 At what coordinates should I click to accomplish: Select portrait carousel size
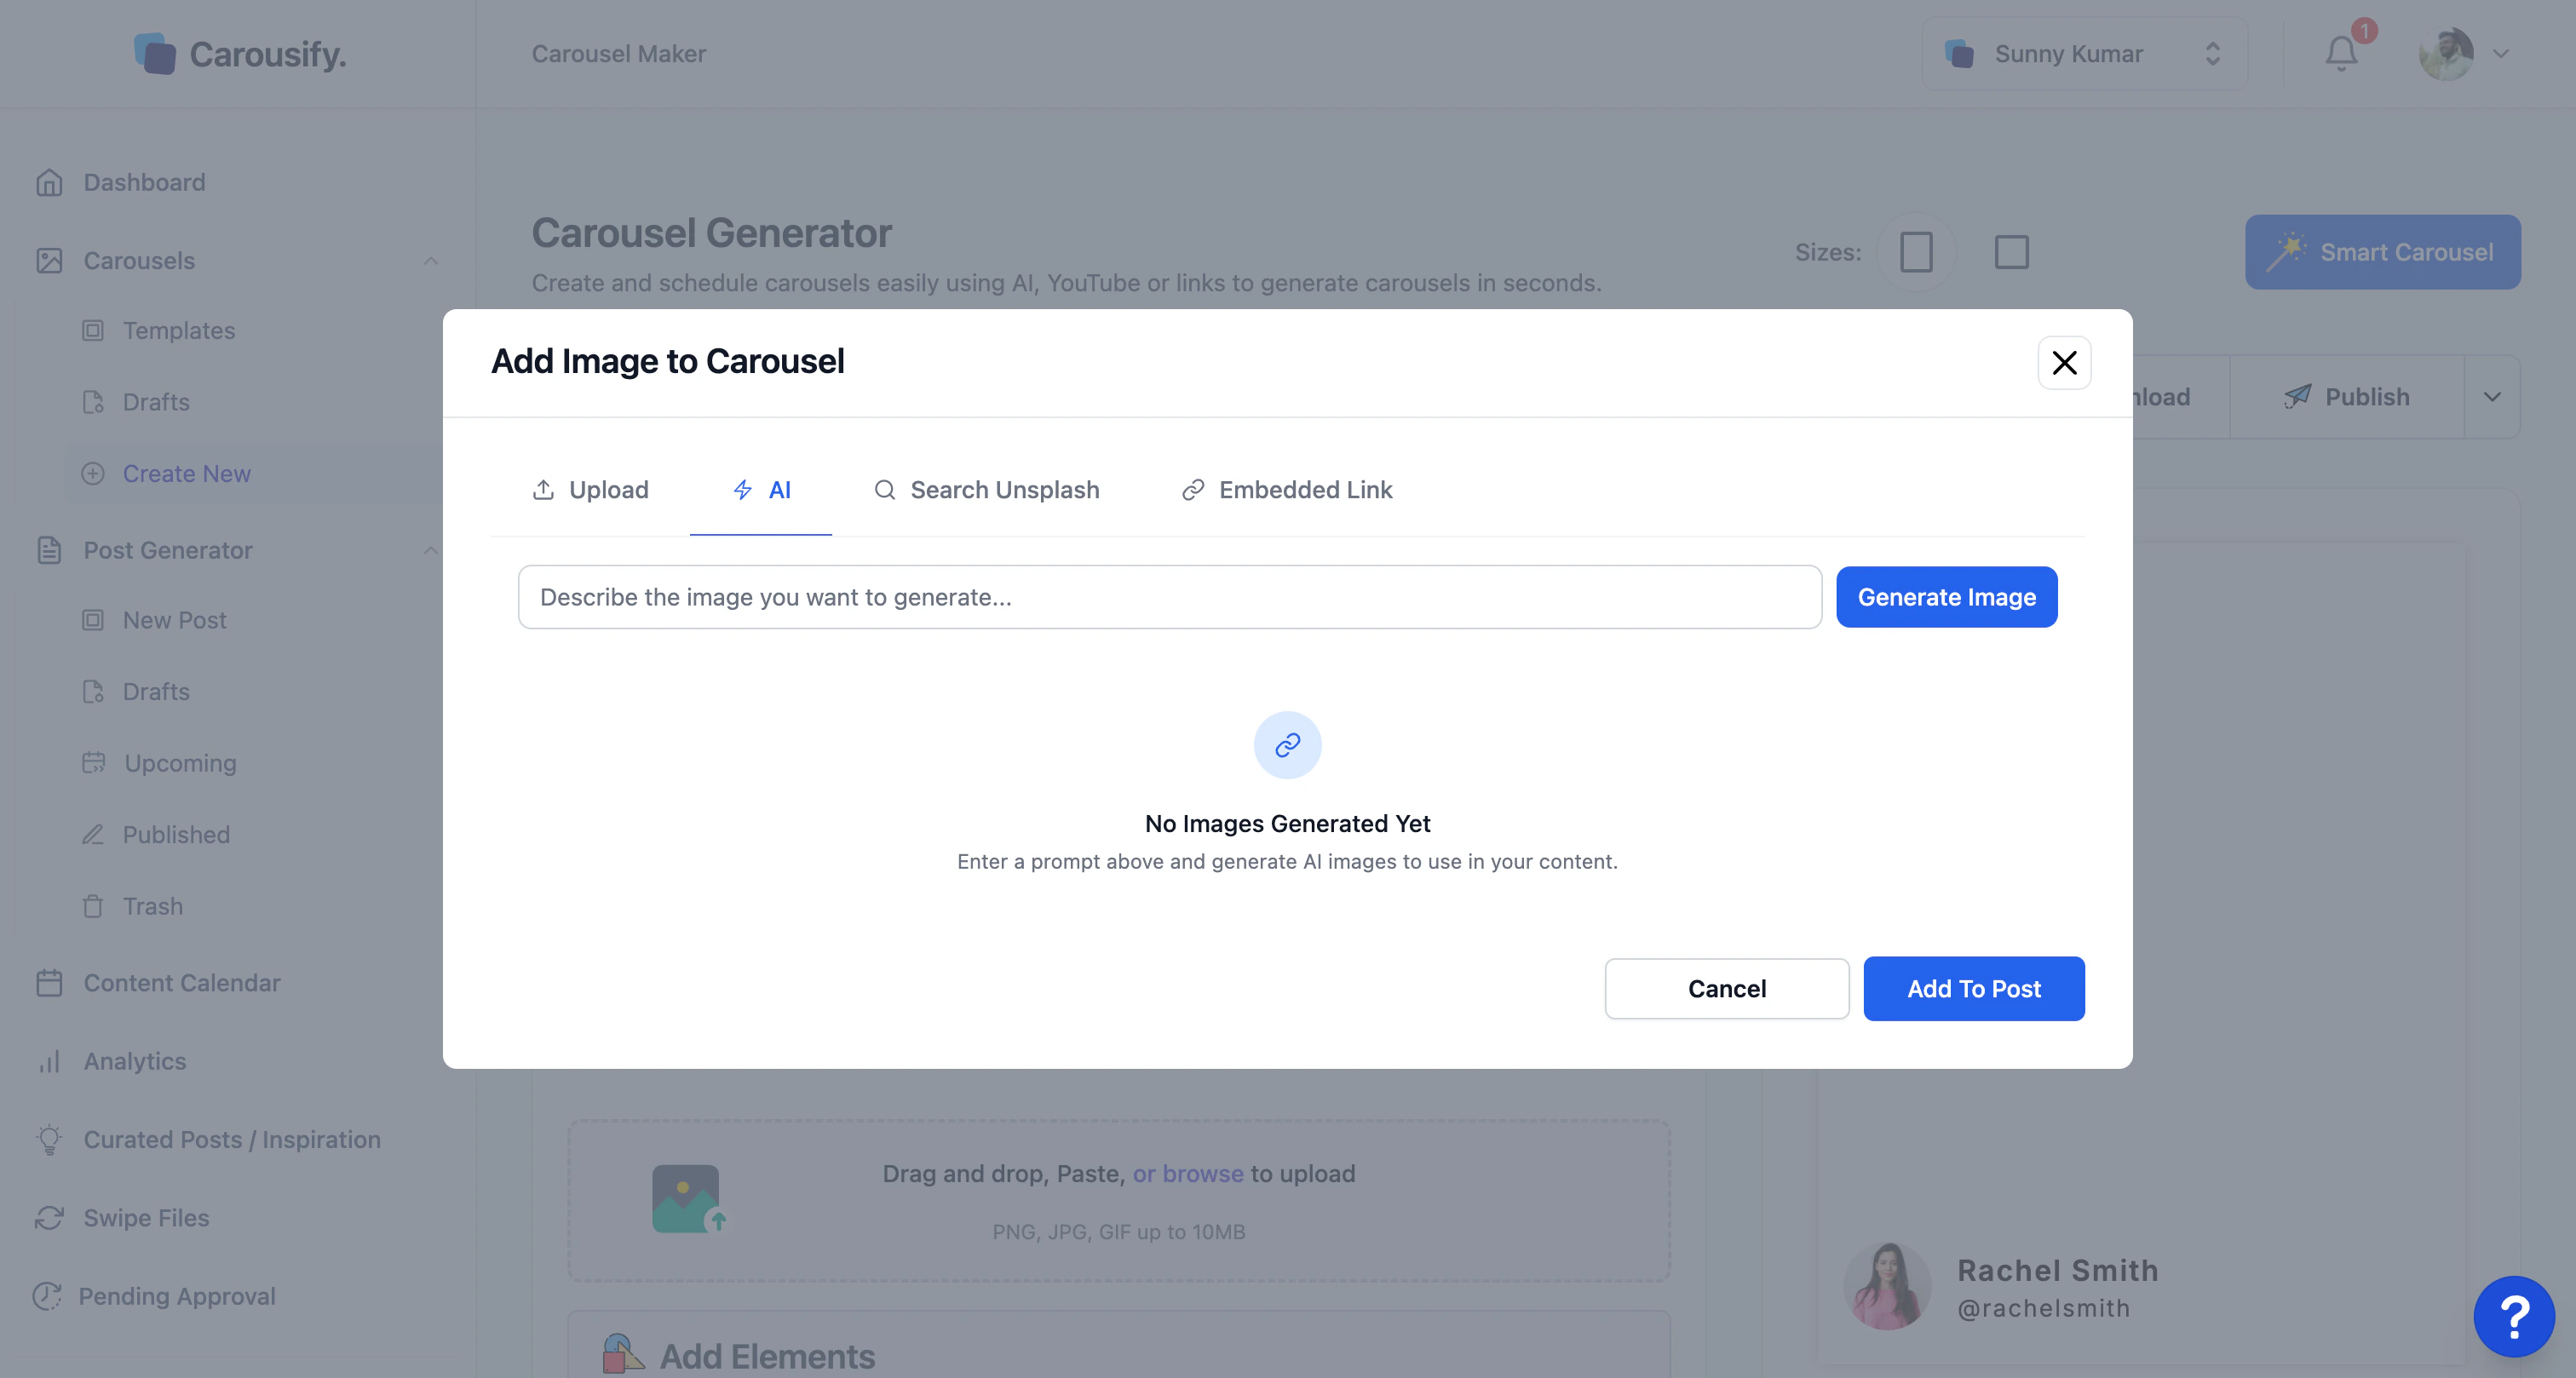click(x=1915, y=252)
